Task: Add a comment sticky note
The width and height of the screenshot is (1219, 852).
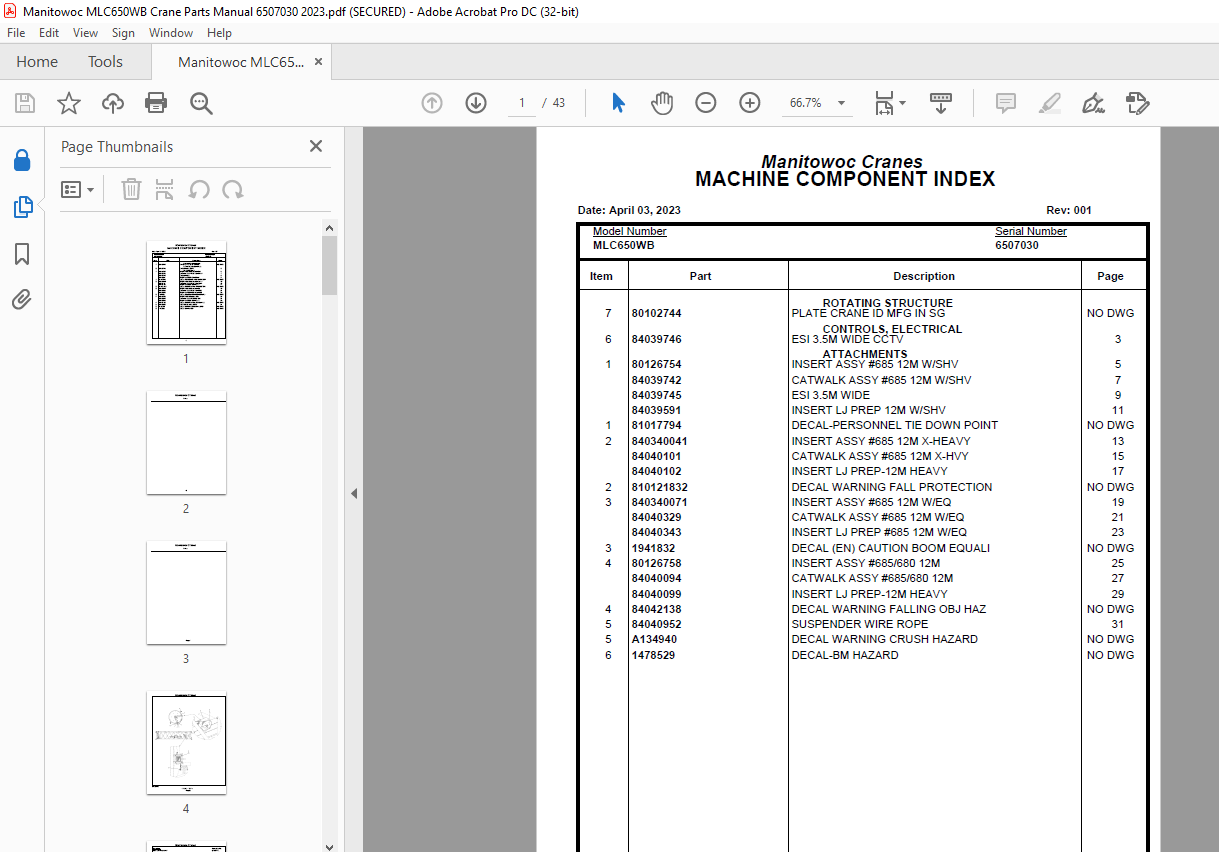Action: tap(1005, 103)
